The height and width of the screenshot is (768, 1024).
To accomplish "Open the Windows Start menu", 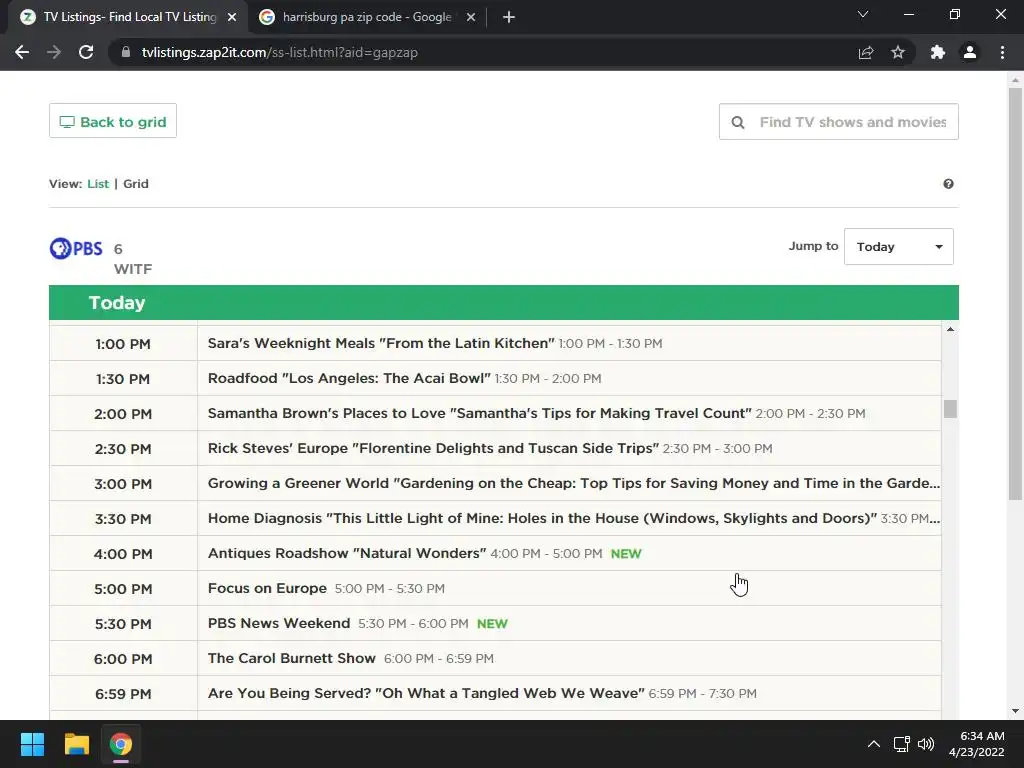I will coord(32,744).
